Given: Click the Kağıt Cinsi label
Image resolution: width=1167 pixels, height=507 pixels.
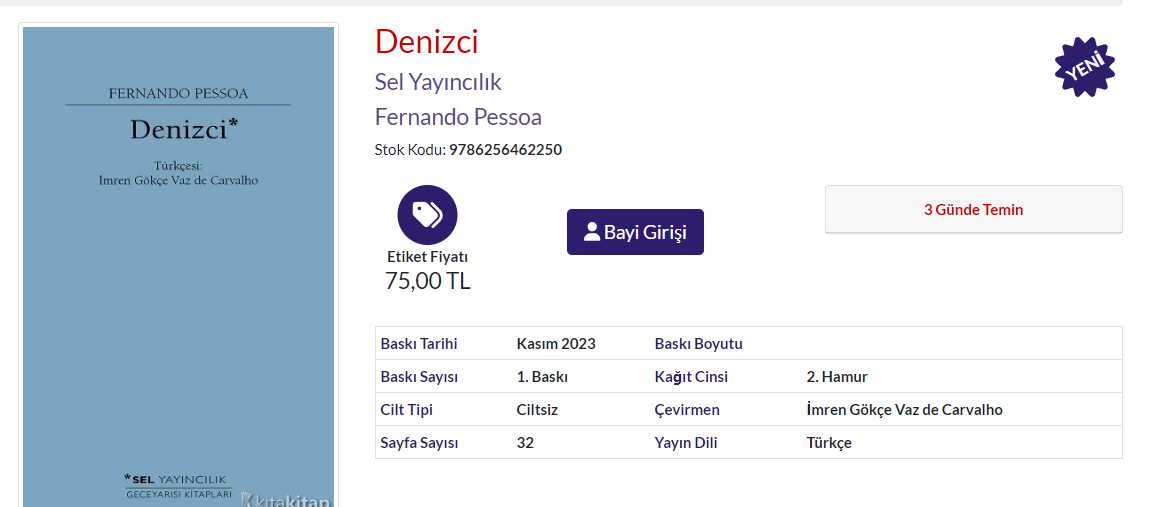Looking at the screenshot, I should tap(691, 377).
